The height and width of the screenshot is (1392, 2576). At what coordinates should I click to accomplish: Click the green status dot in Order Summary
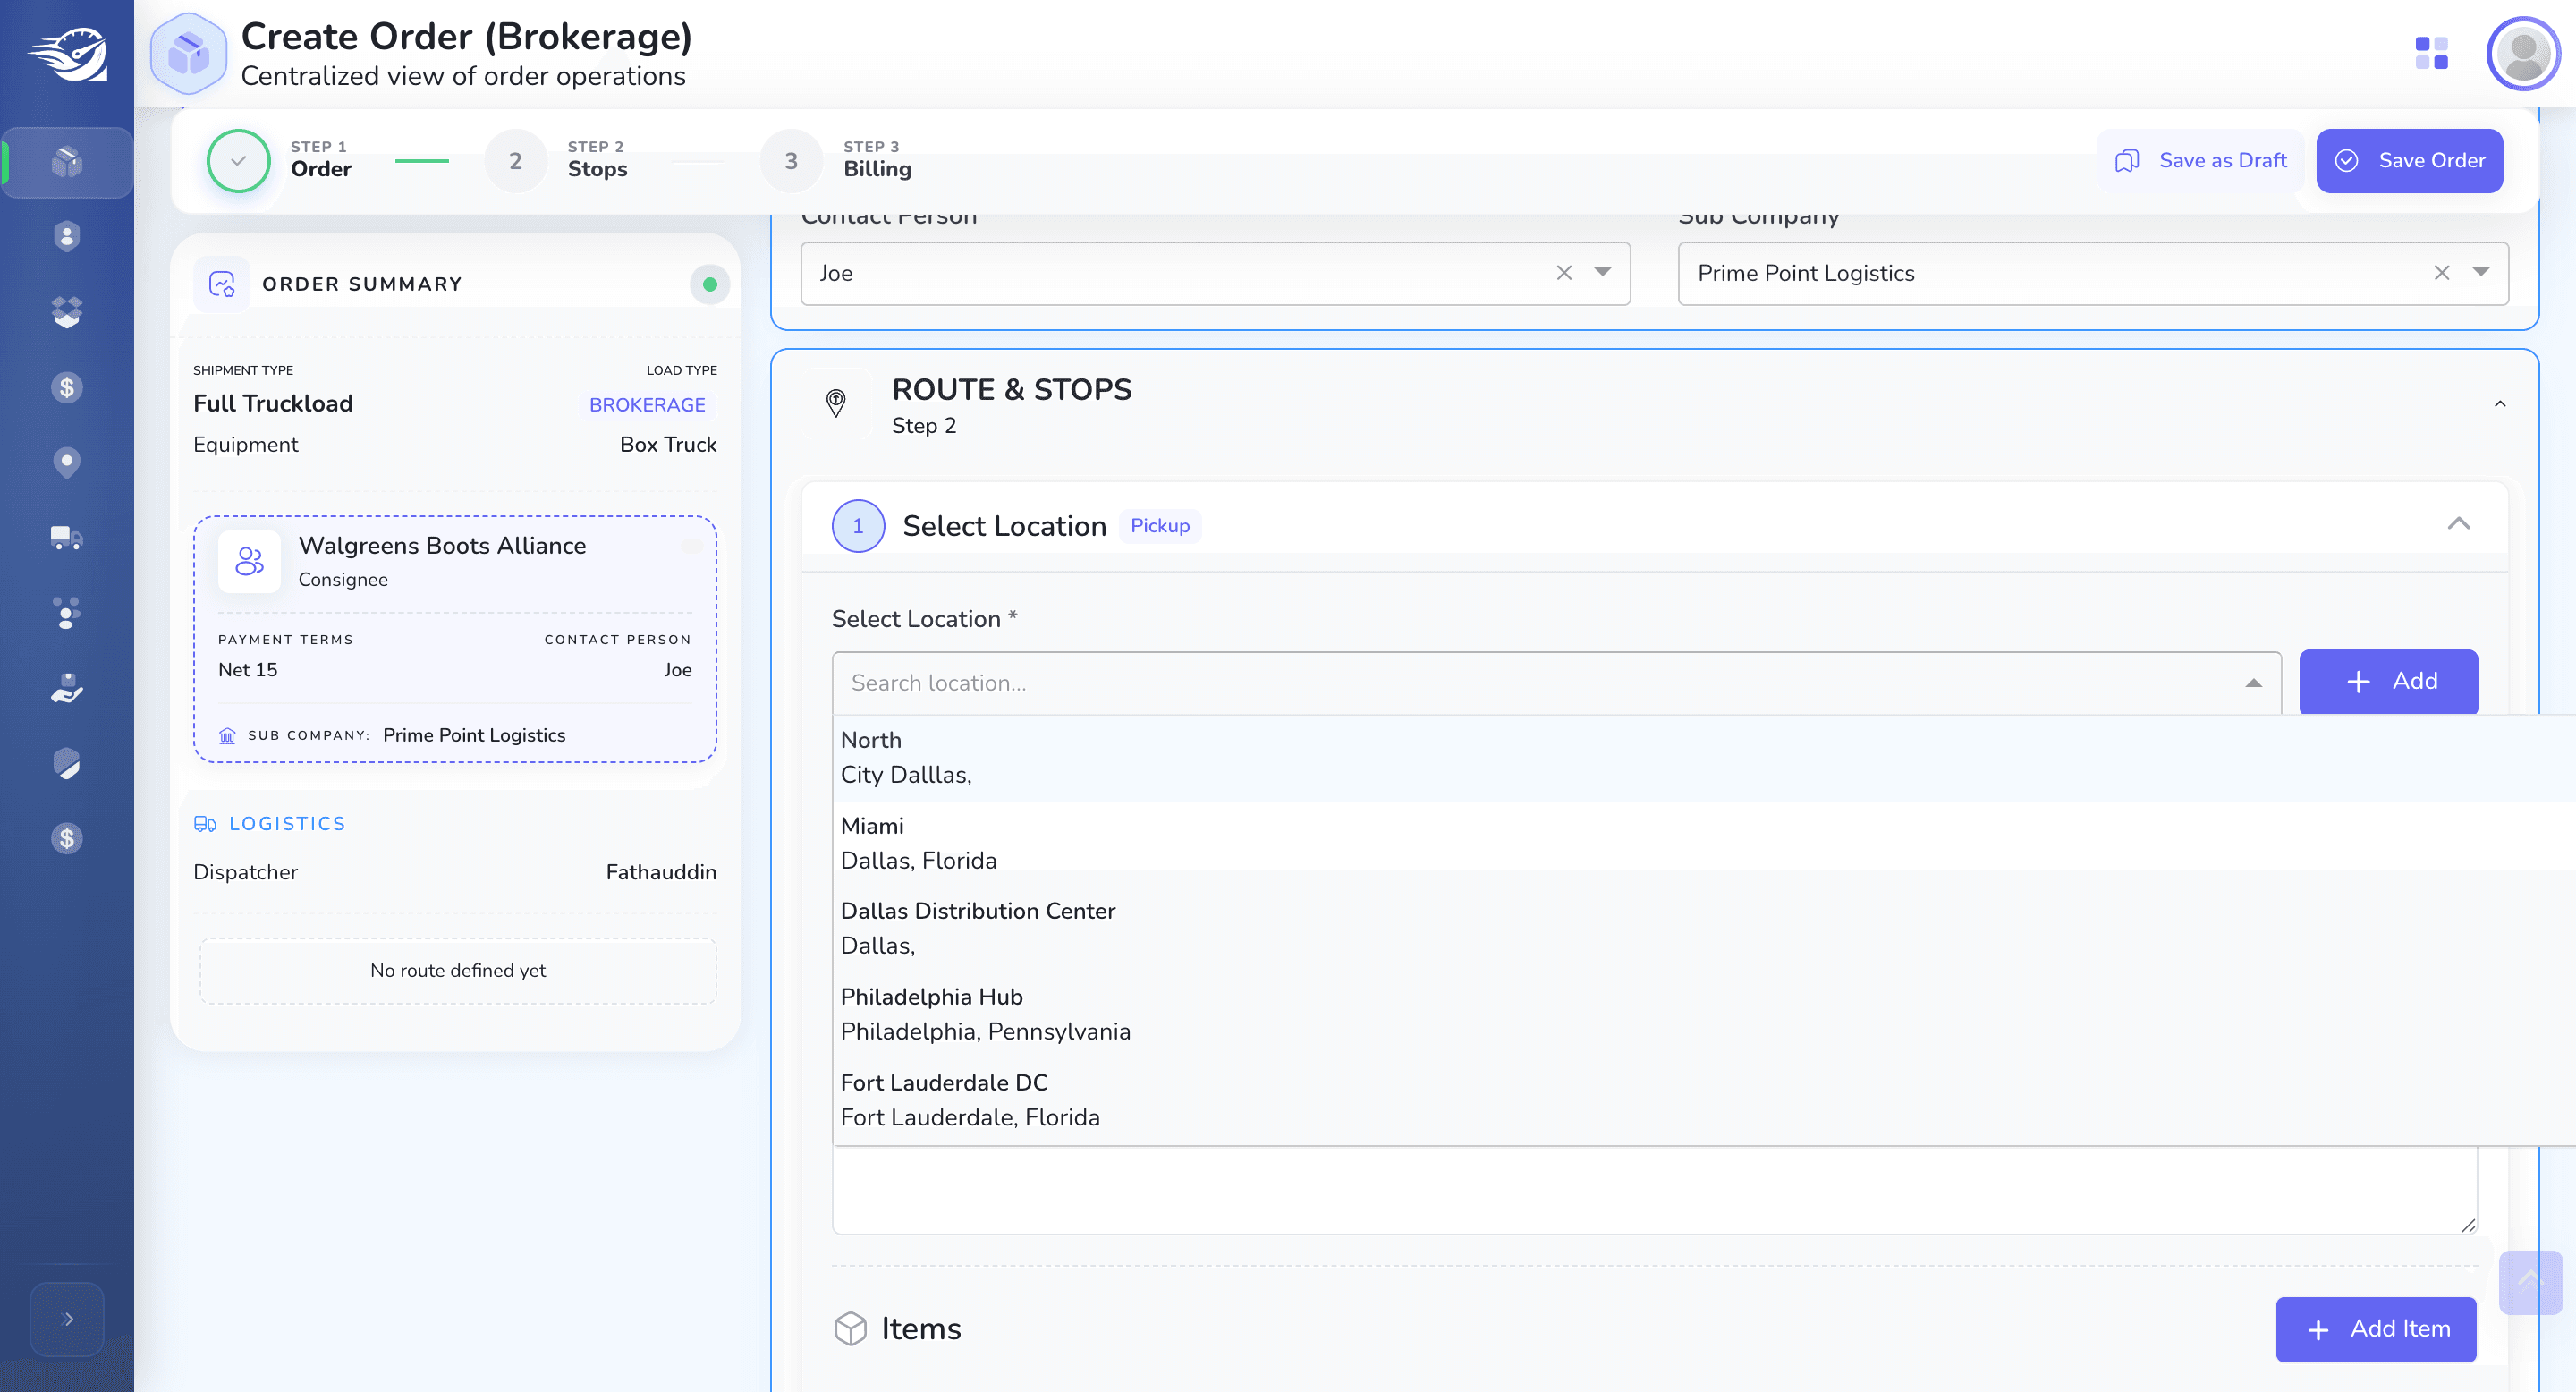click(x=709, y=284)
